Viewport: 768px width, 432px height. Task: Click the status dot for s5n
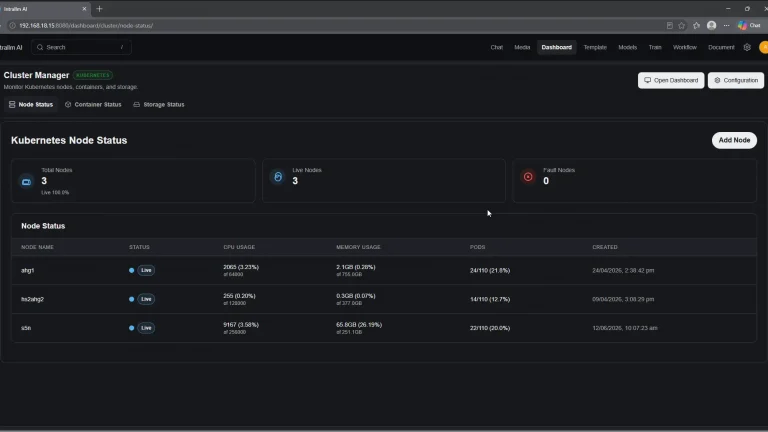pyautogui.click(x=131, y=328)
